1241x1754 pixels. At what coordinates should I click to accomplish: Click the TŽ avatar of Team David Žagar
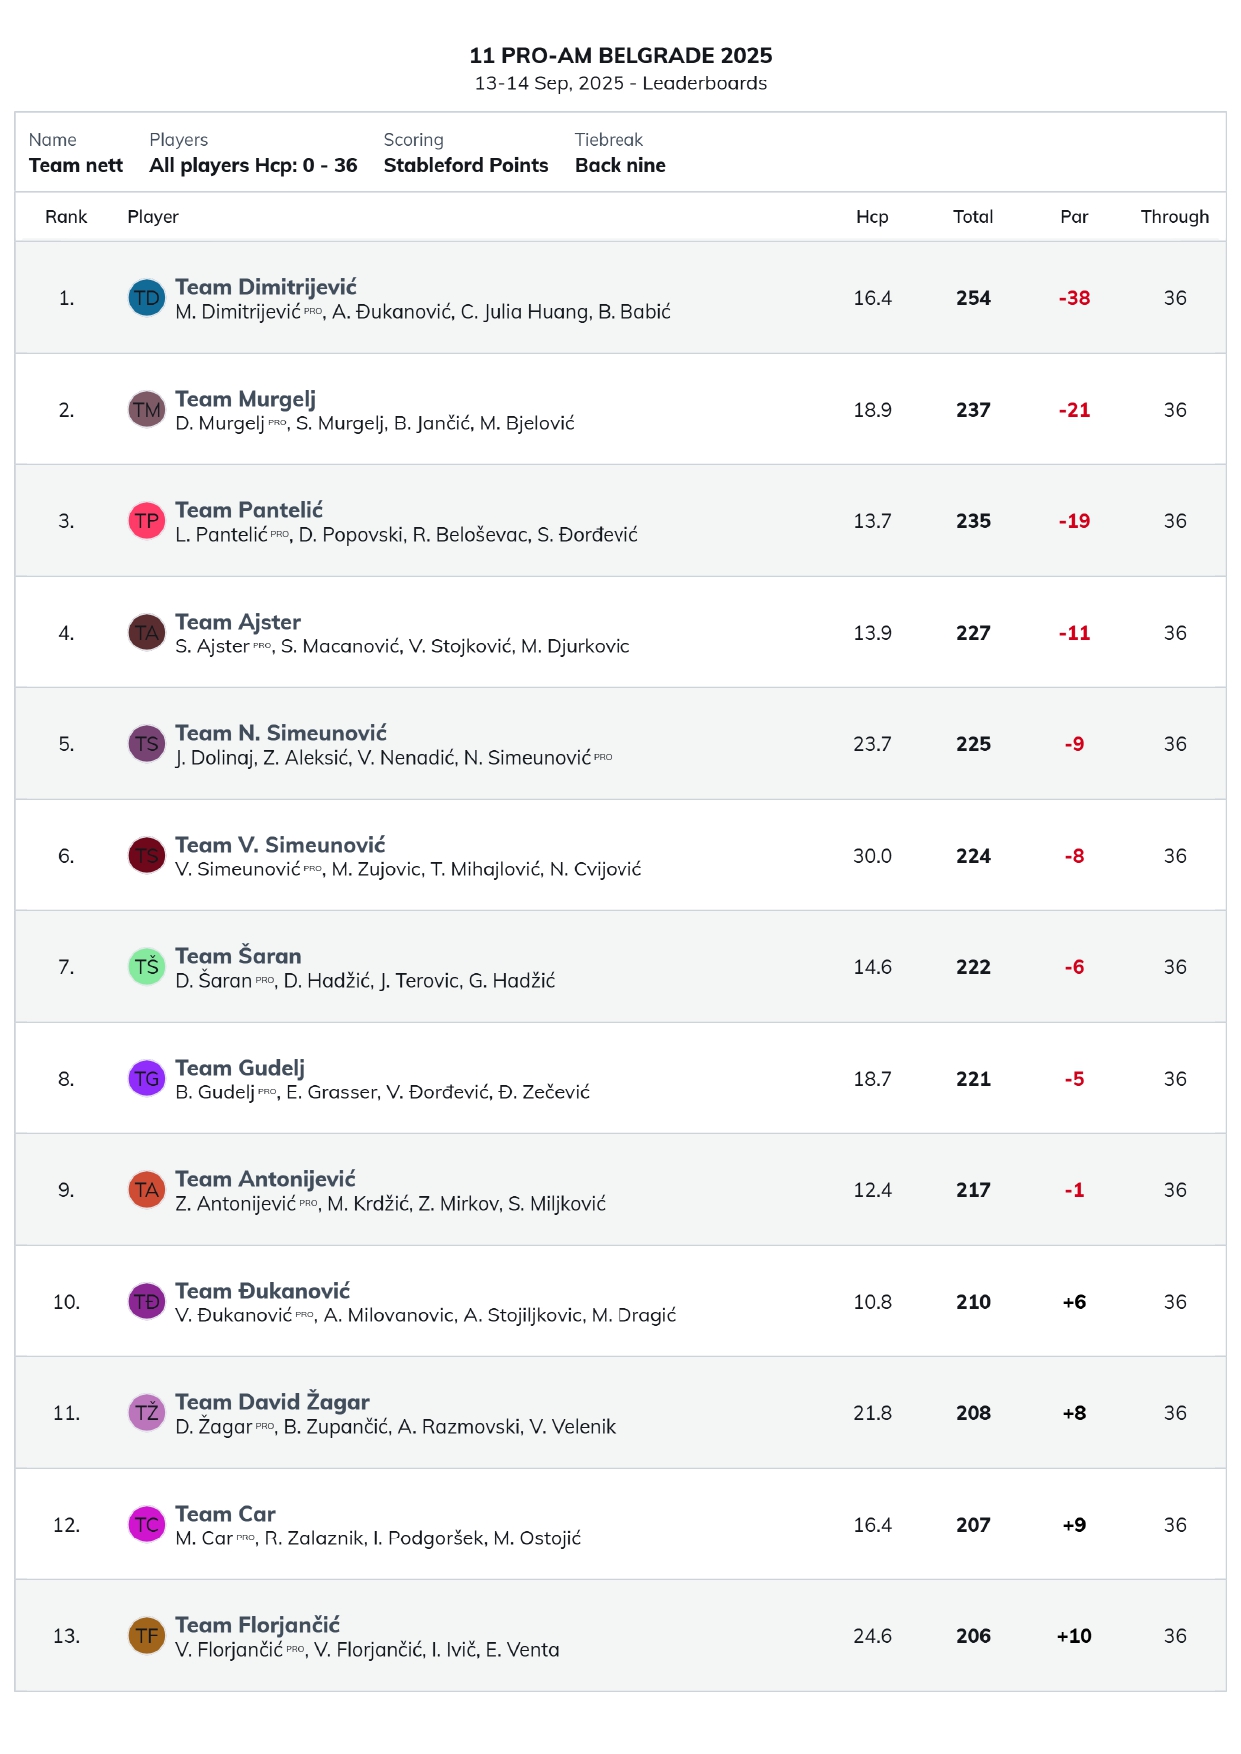pyautogui.click(x=146, y=1413)
